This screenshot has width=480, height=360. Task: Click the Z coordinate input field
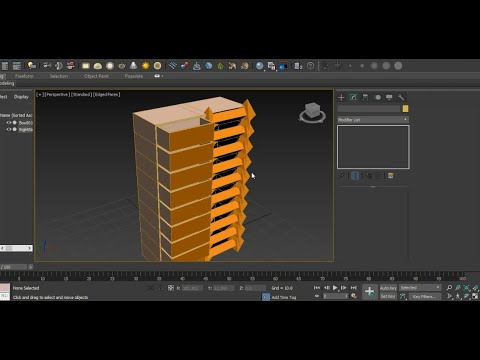[255, 288]
